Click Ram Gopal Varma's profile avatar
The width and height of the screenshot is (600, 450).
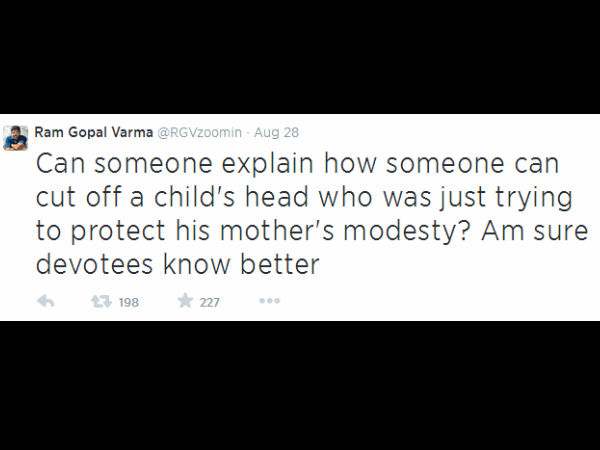click(16, 138)
